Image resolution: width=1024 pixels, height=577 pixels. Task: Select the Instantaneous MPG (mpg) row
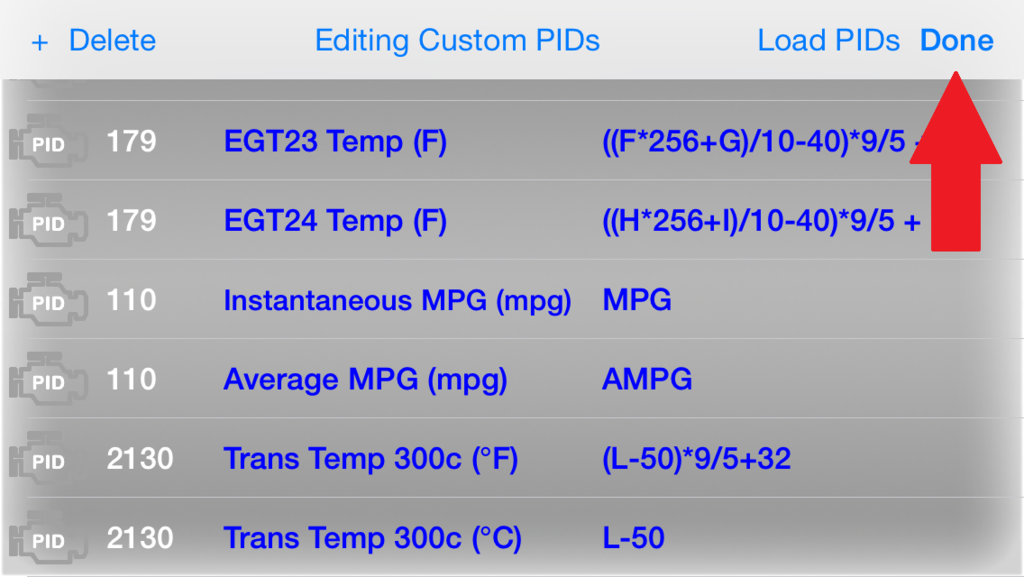[512, 300]
